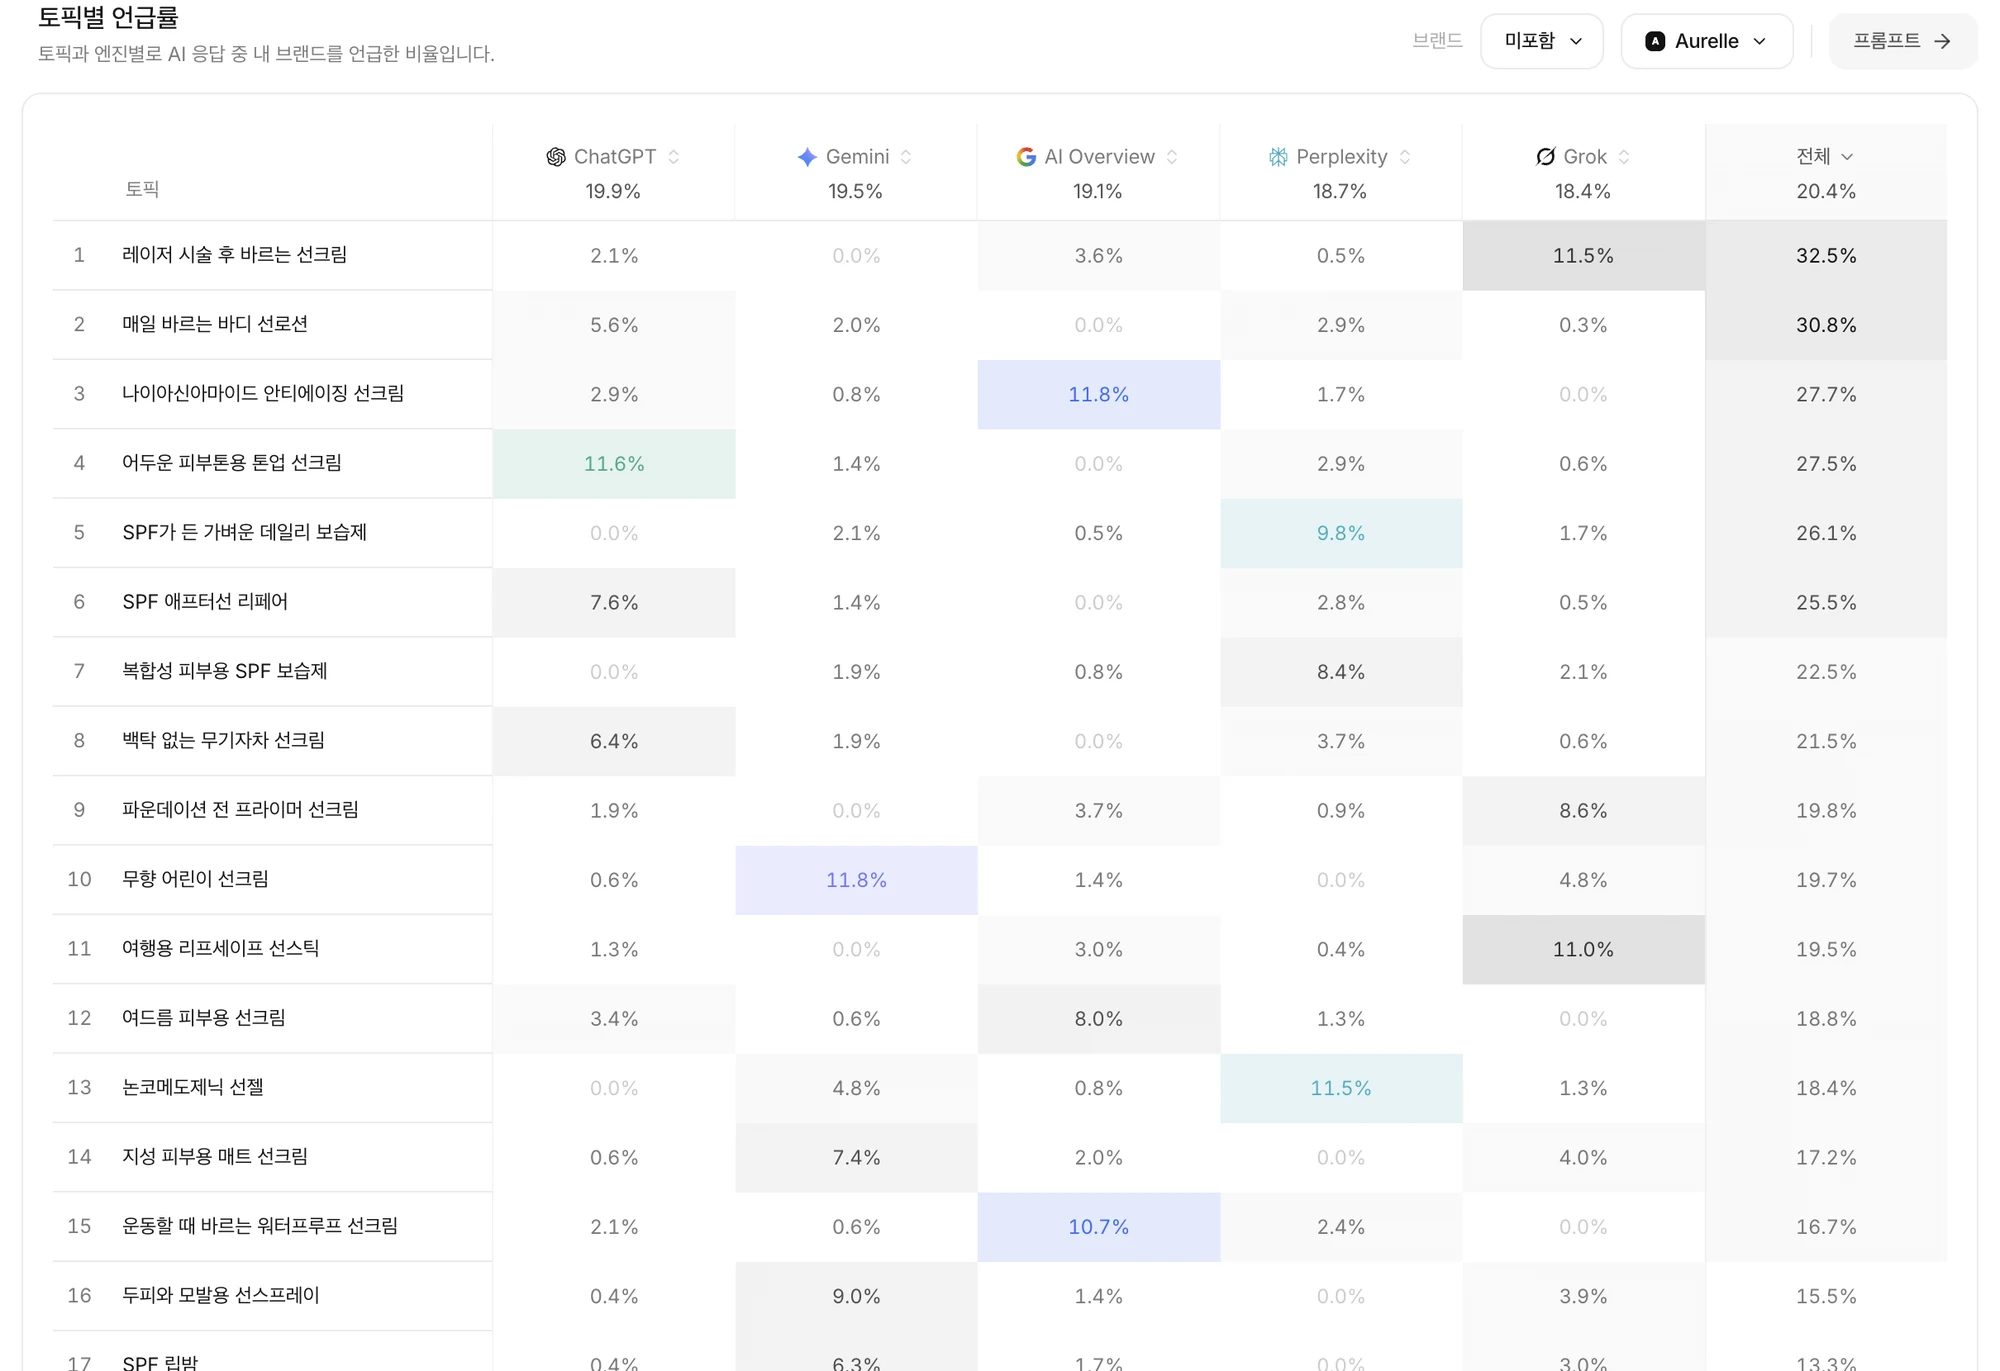Image resolution: width=2000 pixels, height=1371 pixels.
Task: Select topic 논코메도제닉 선젤
Action: tap(193, 1087)
